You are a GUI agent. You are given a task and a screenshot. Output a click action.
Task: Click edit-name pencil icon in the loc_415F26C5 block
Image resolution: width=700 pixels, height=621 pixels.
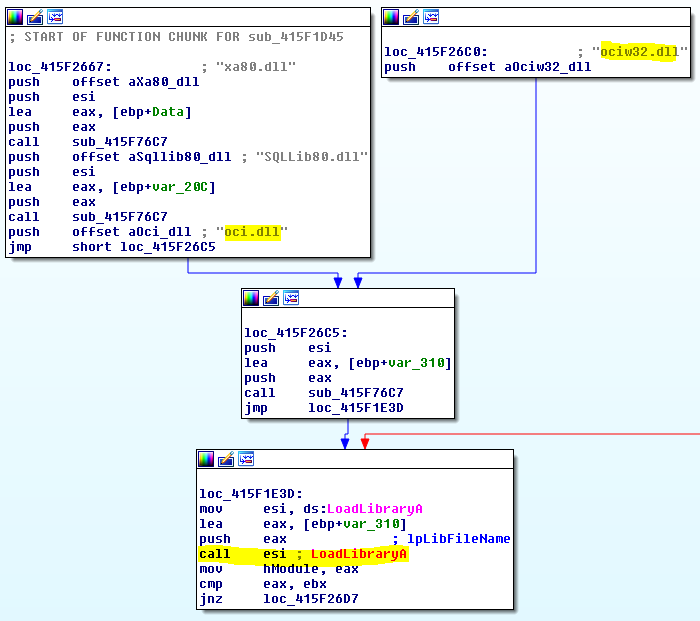(x=271, y=298)
